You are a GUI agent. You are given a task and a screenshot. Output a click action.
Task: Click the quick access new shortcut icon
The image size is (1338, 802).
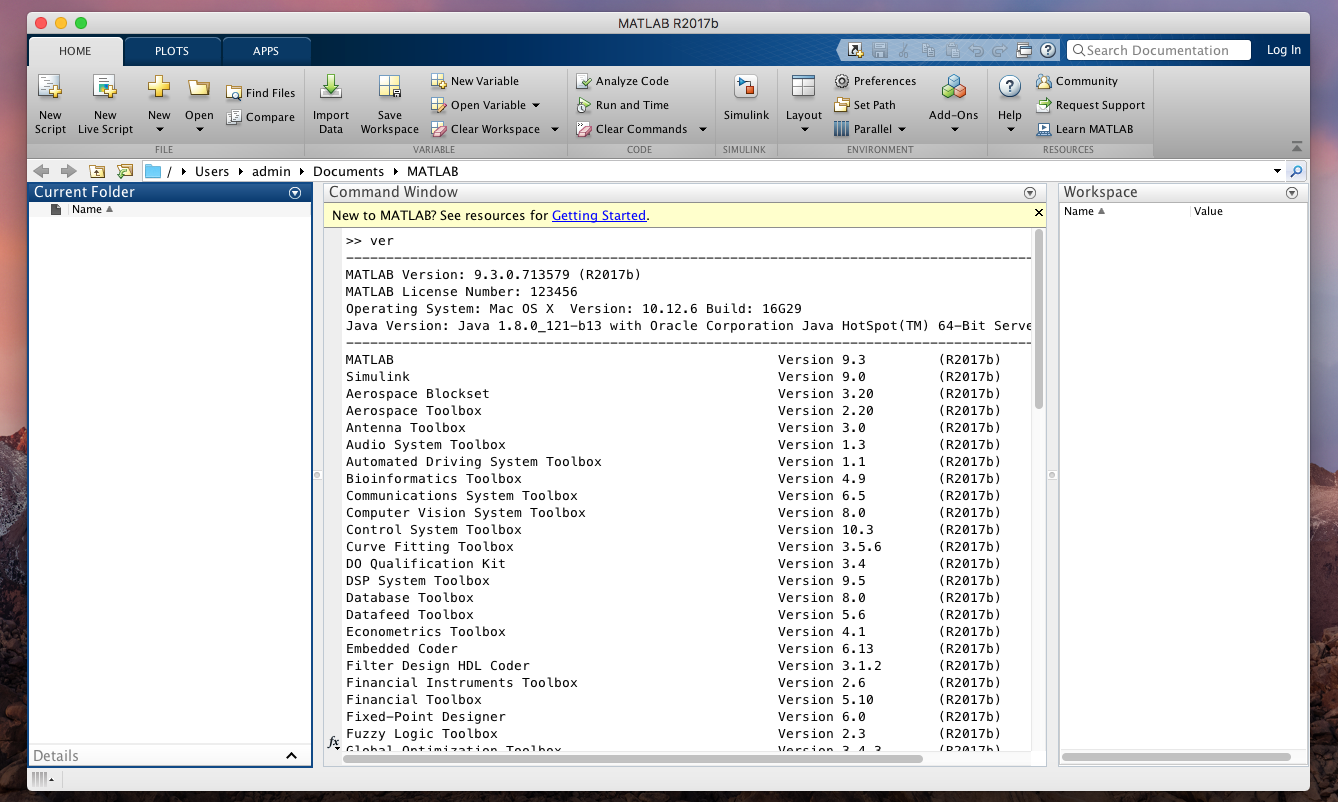tap(855, 50)
